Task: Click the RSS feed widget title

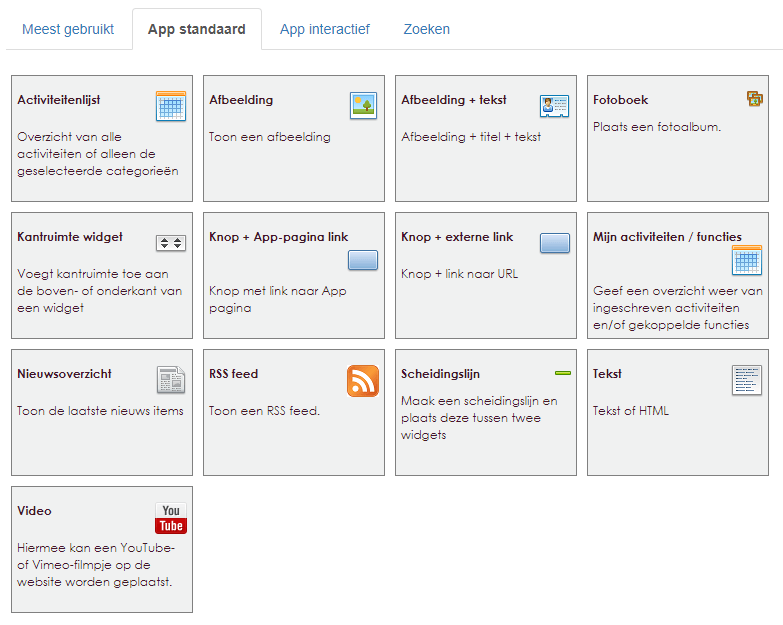Action: [233, 373]
